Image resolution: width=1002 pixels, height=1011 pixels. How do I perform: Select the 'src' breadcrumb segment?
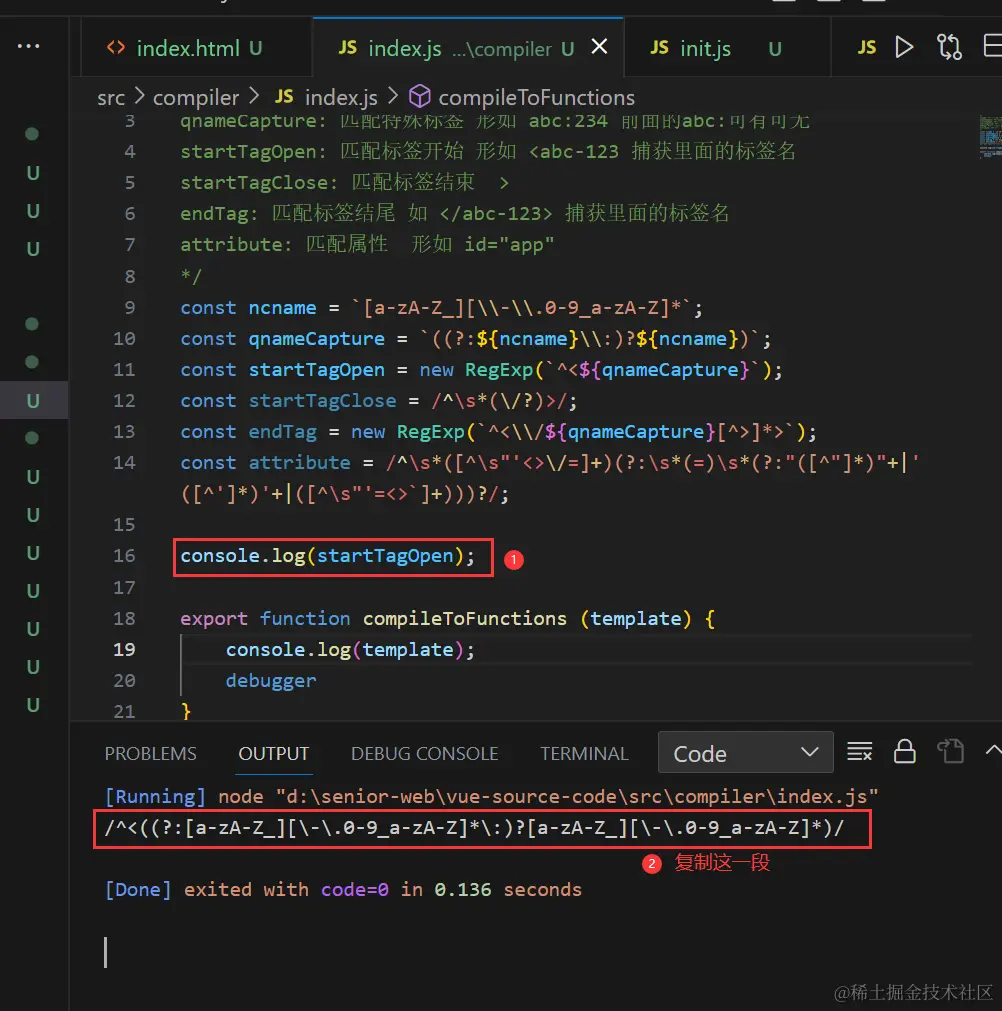(x=111, y=97)
